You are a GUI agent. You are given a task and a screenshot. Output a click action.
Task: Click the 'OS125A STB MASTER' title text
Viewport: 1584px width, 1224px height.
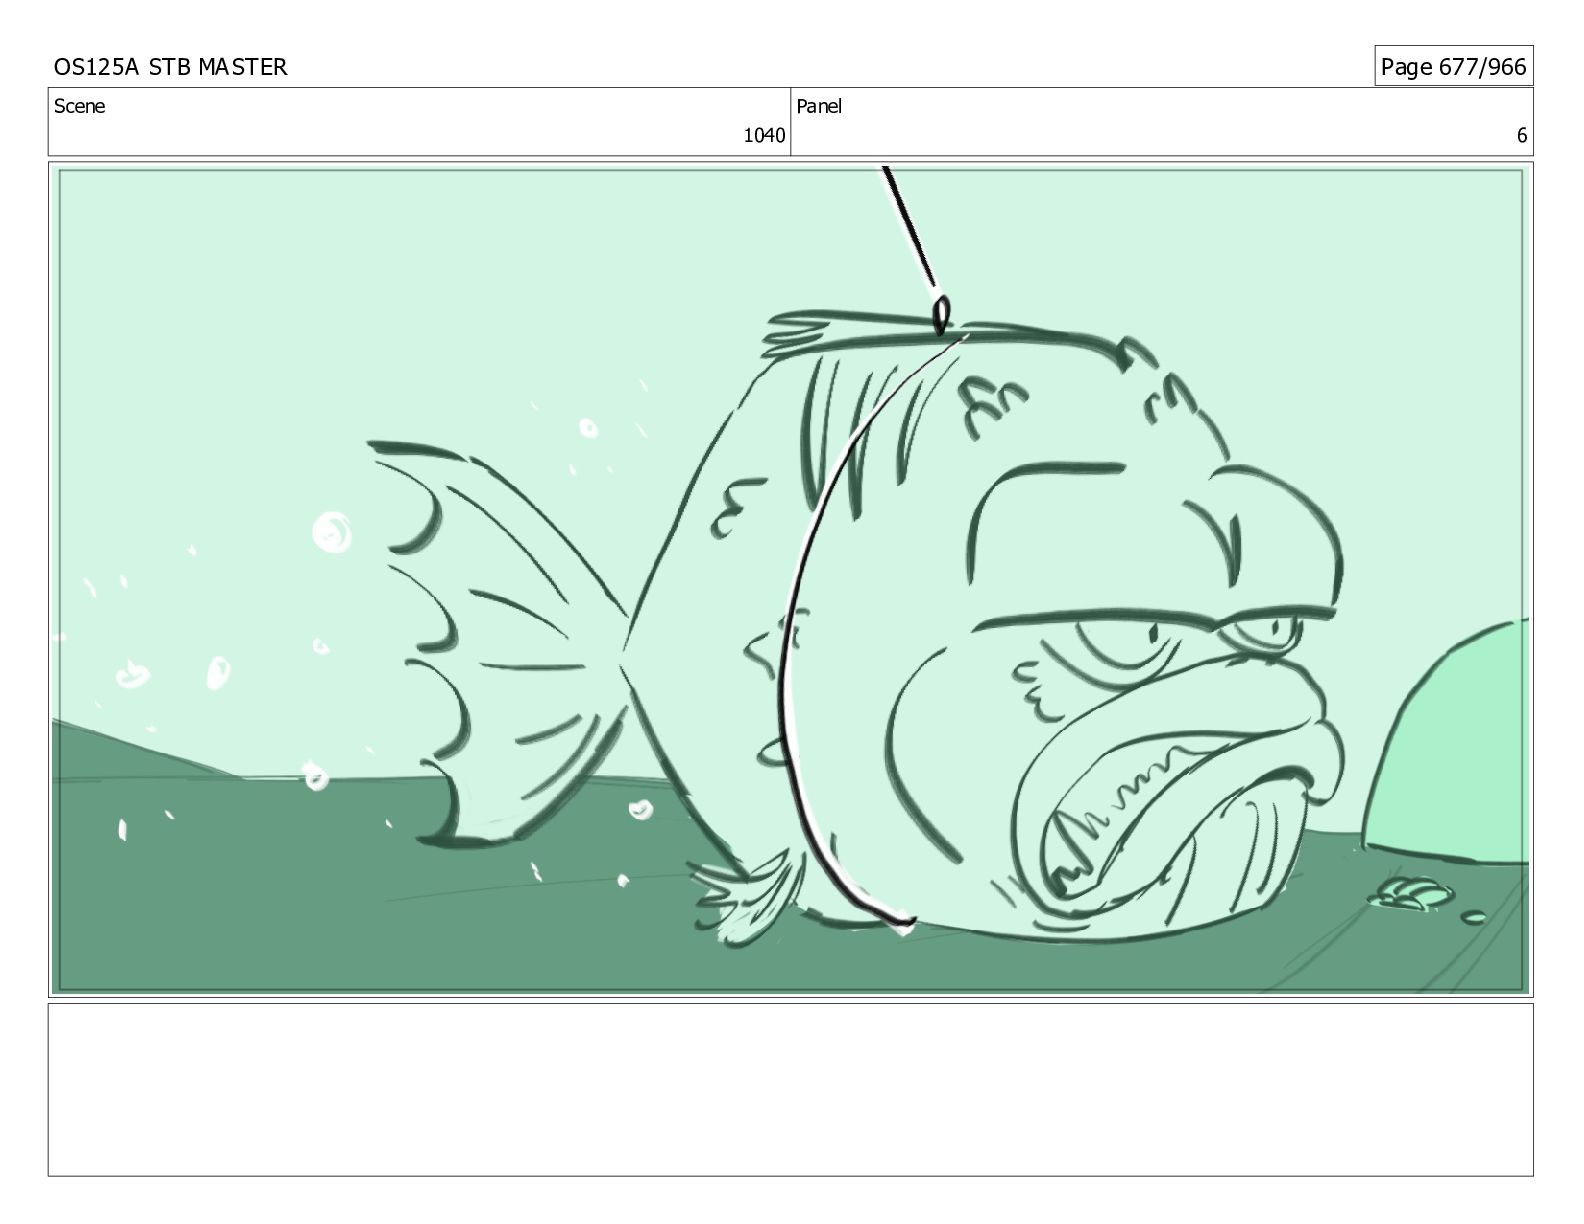pyautogui.click(x=170, y=67)
